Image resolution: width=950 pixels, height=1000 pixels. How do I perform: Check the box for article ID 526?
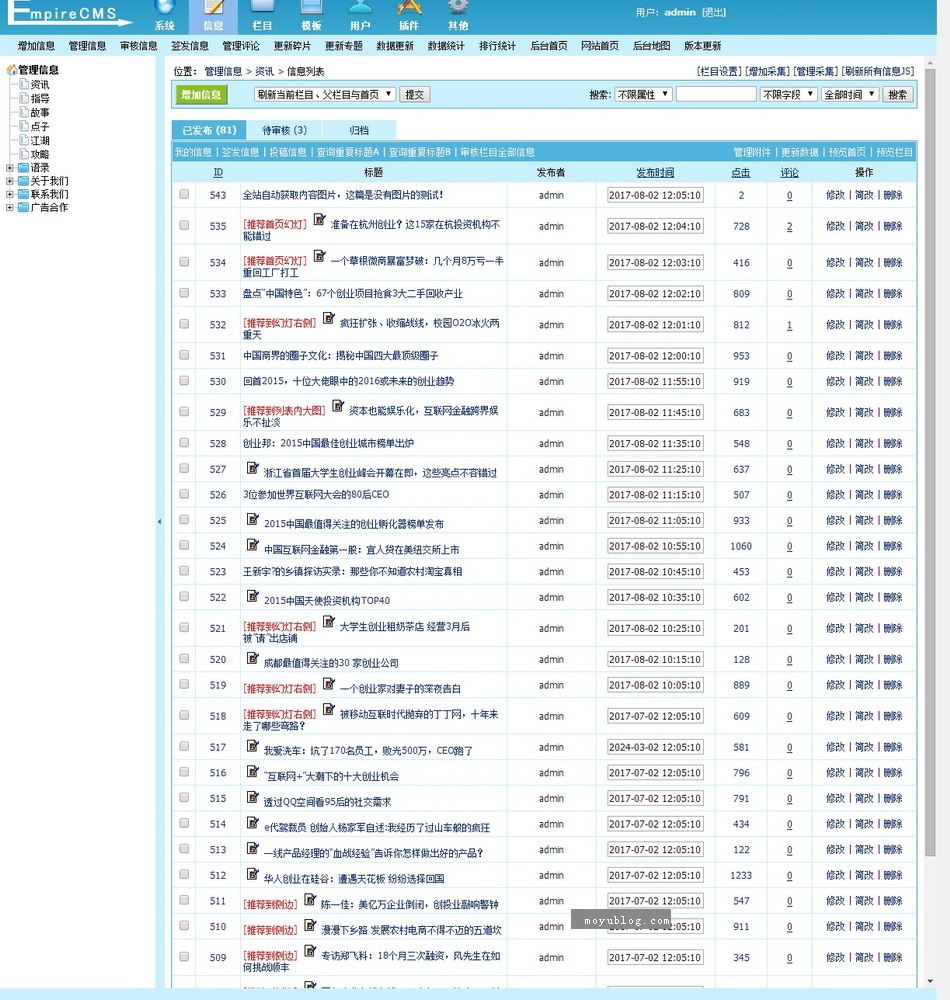(x=184, y=494)
